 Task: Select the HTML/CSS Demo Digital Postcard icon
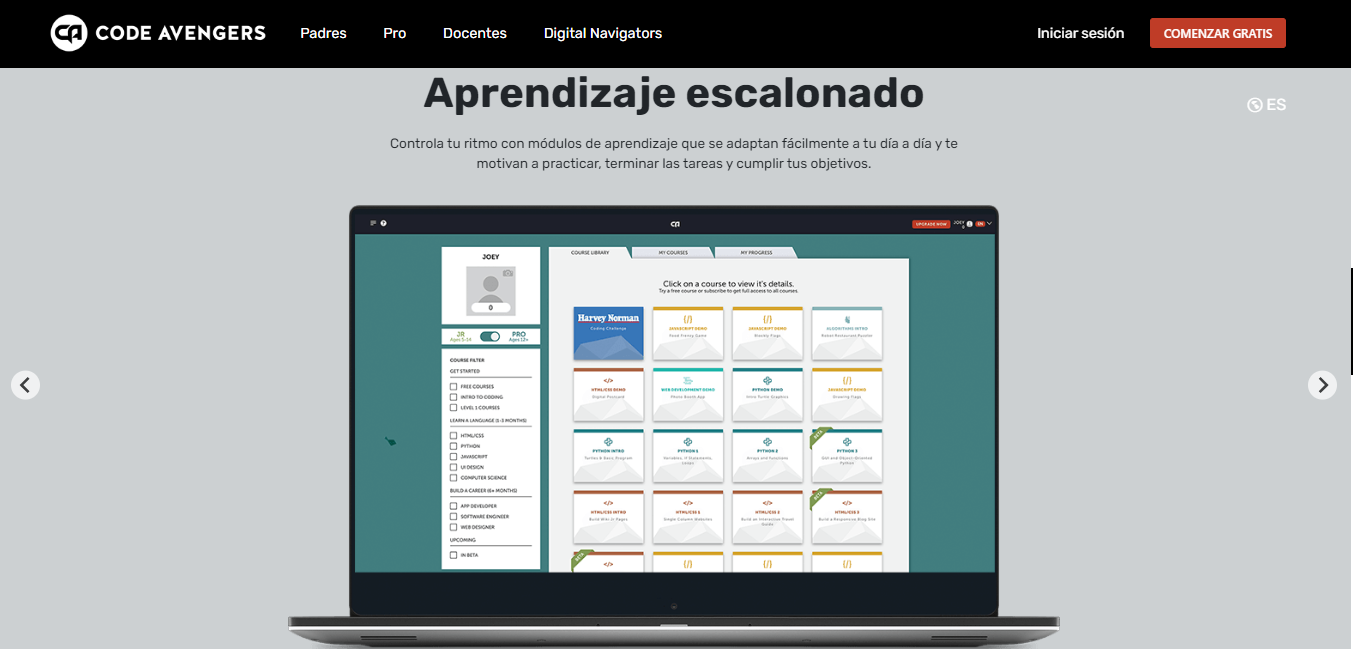point(608,379)
